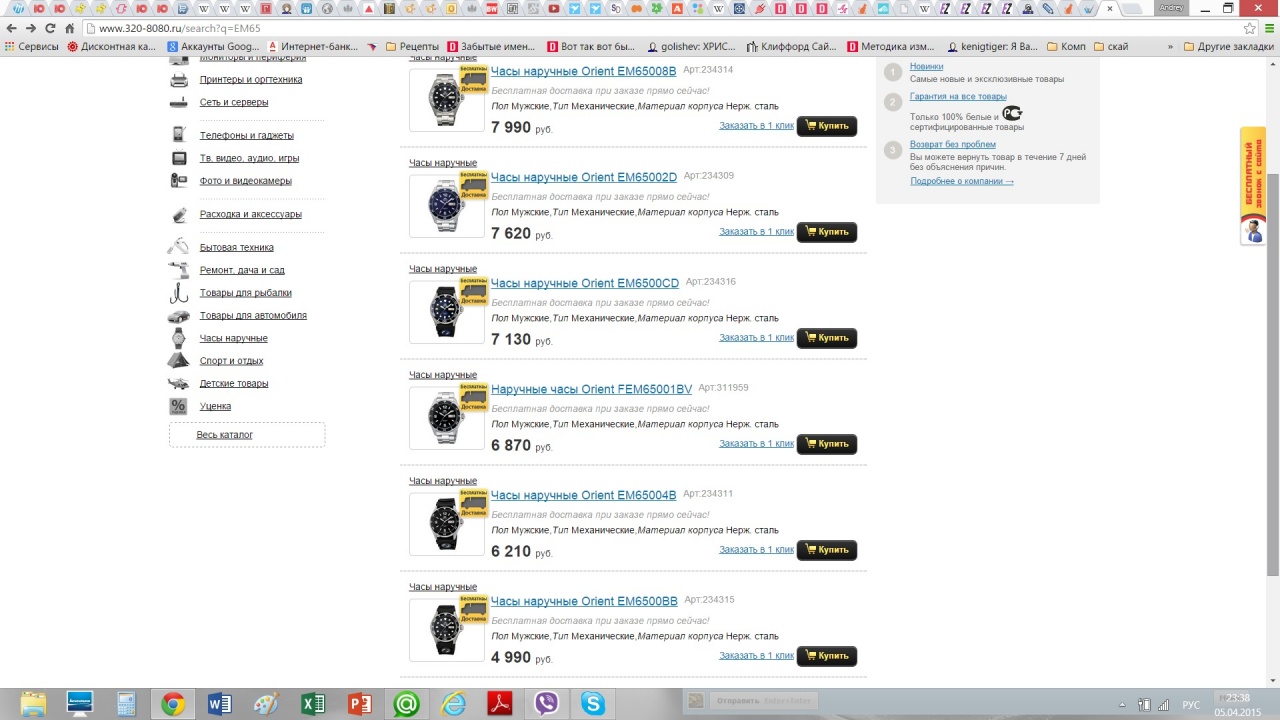Screen dimensions: 1280x720
Task: Open Google Chrome from the taskbar
Action: [x=173, y=704]
